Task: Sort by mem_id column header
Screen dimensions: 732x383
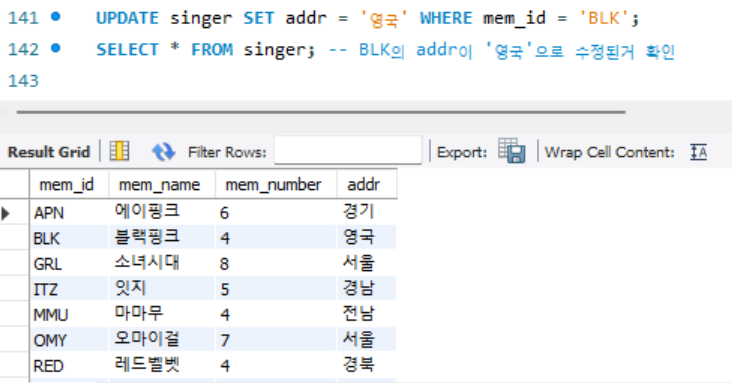Action: 69,184
